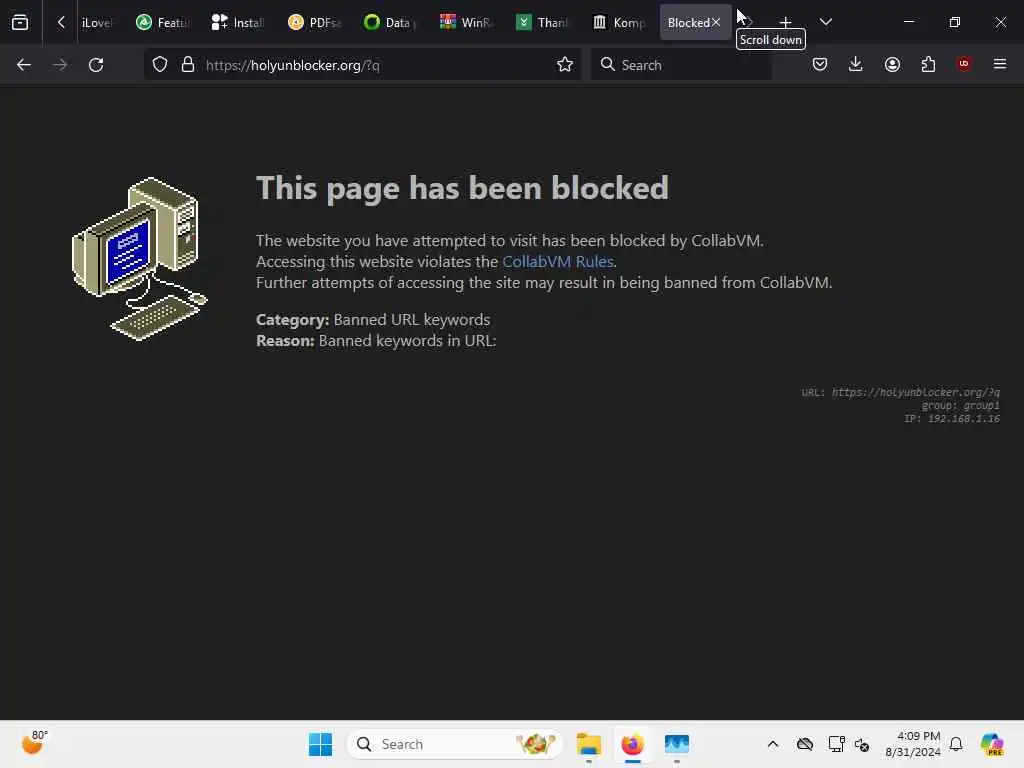
Task: View site security via padlock icon
Action: click(x=188, y=65)
